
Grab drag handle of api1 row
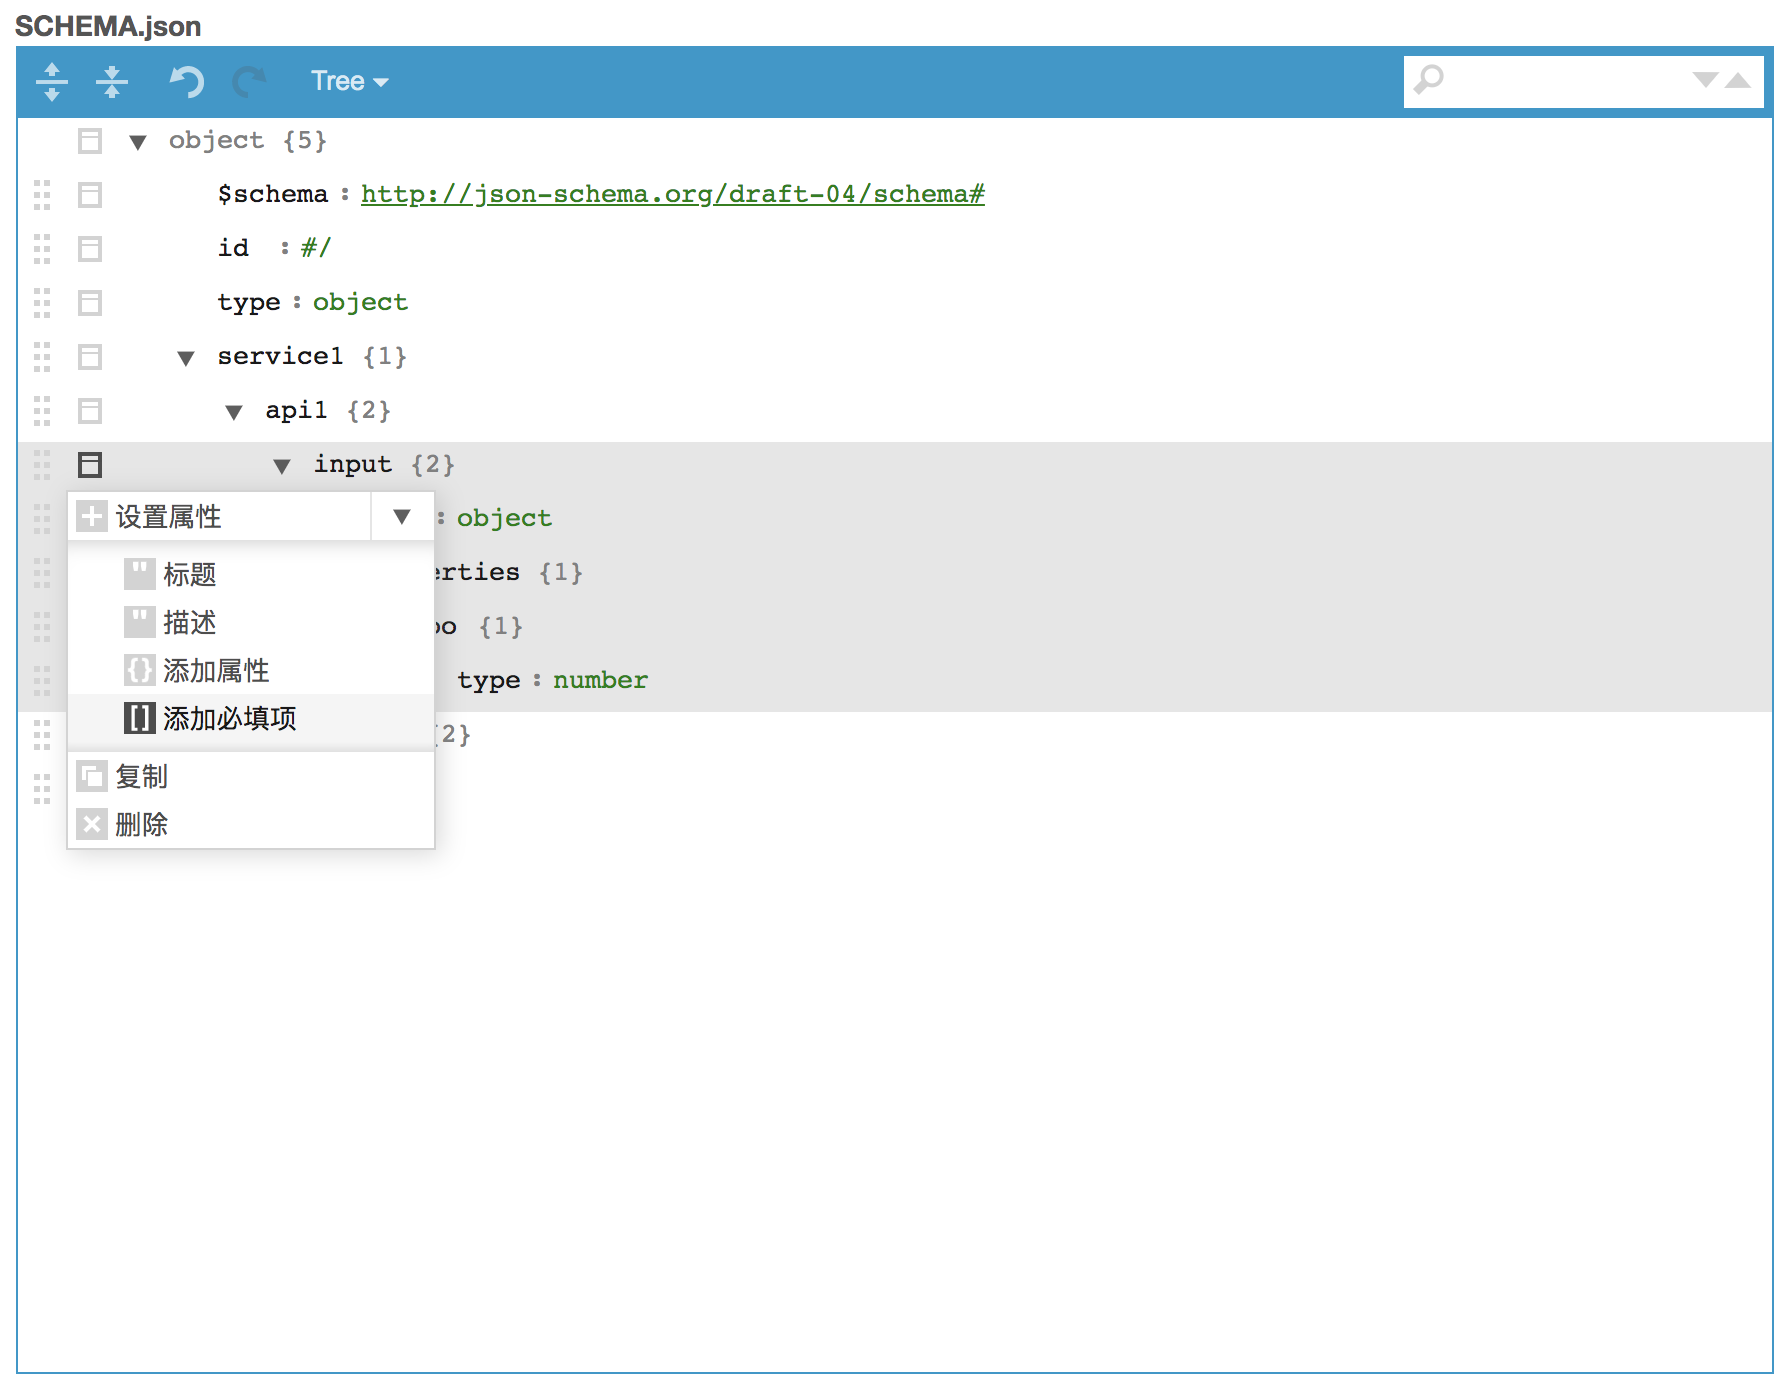coord(42,411)
